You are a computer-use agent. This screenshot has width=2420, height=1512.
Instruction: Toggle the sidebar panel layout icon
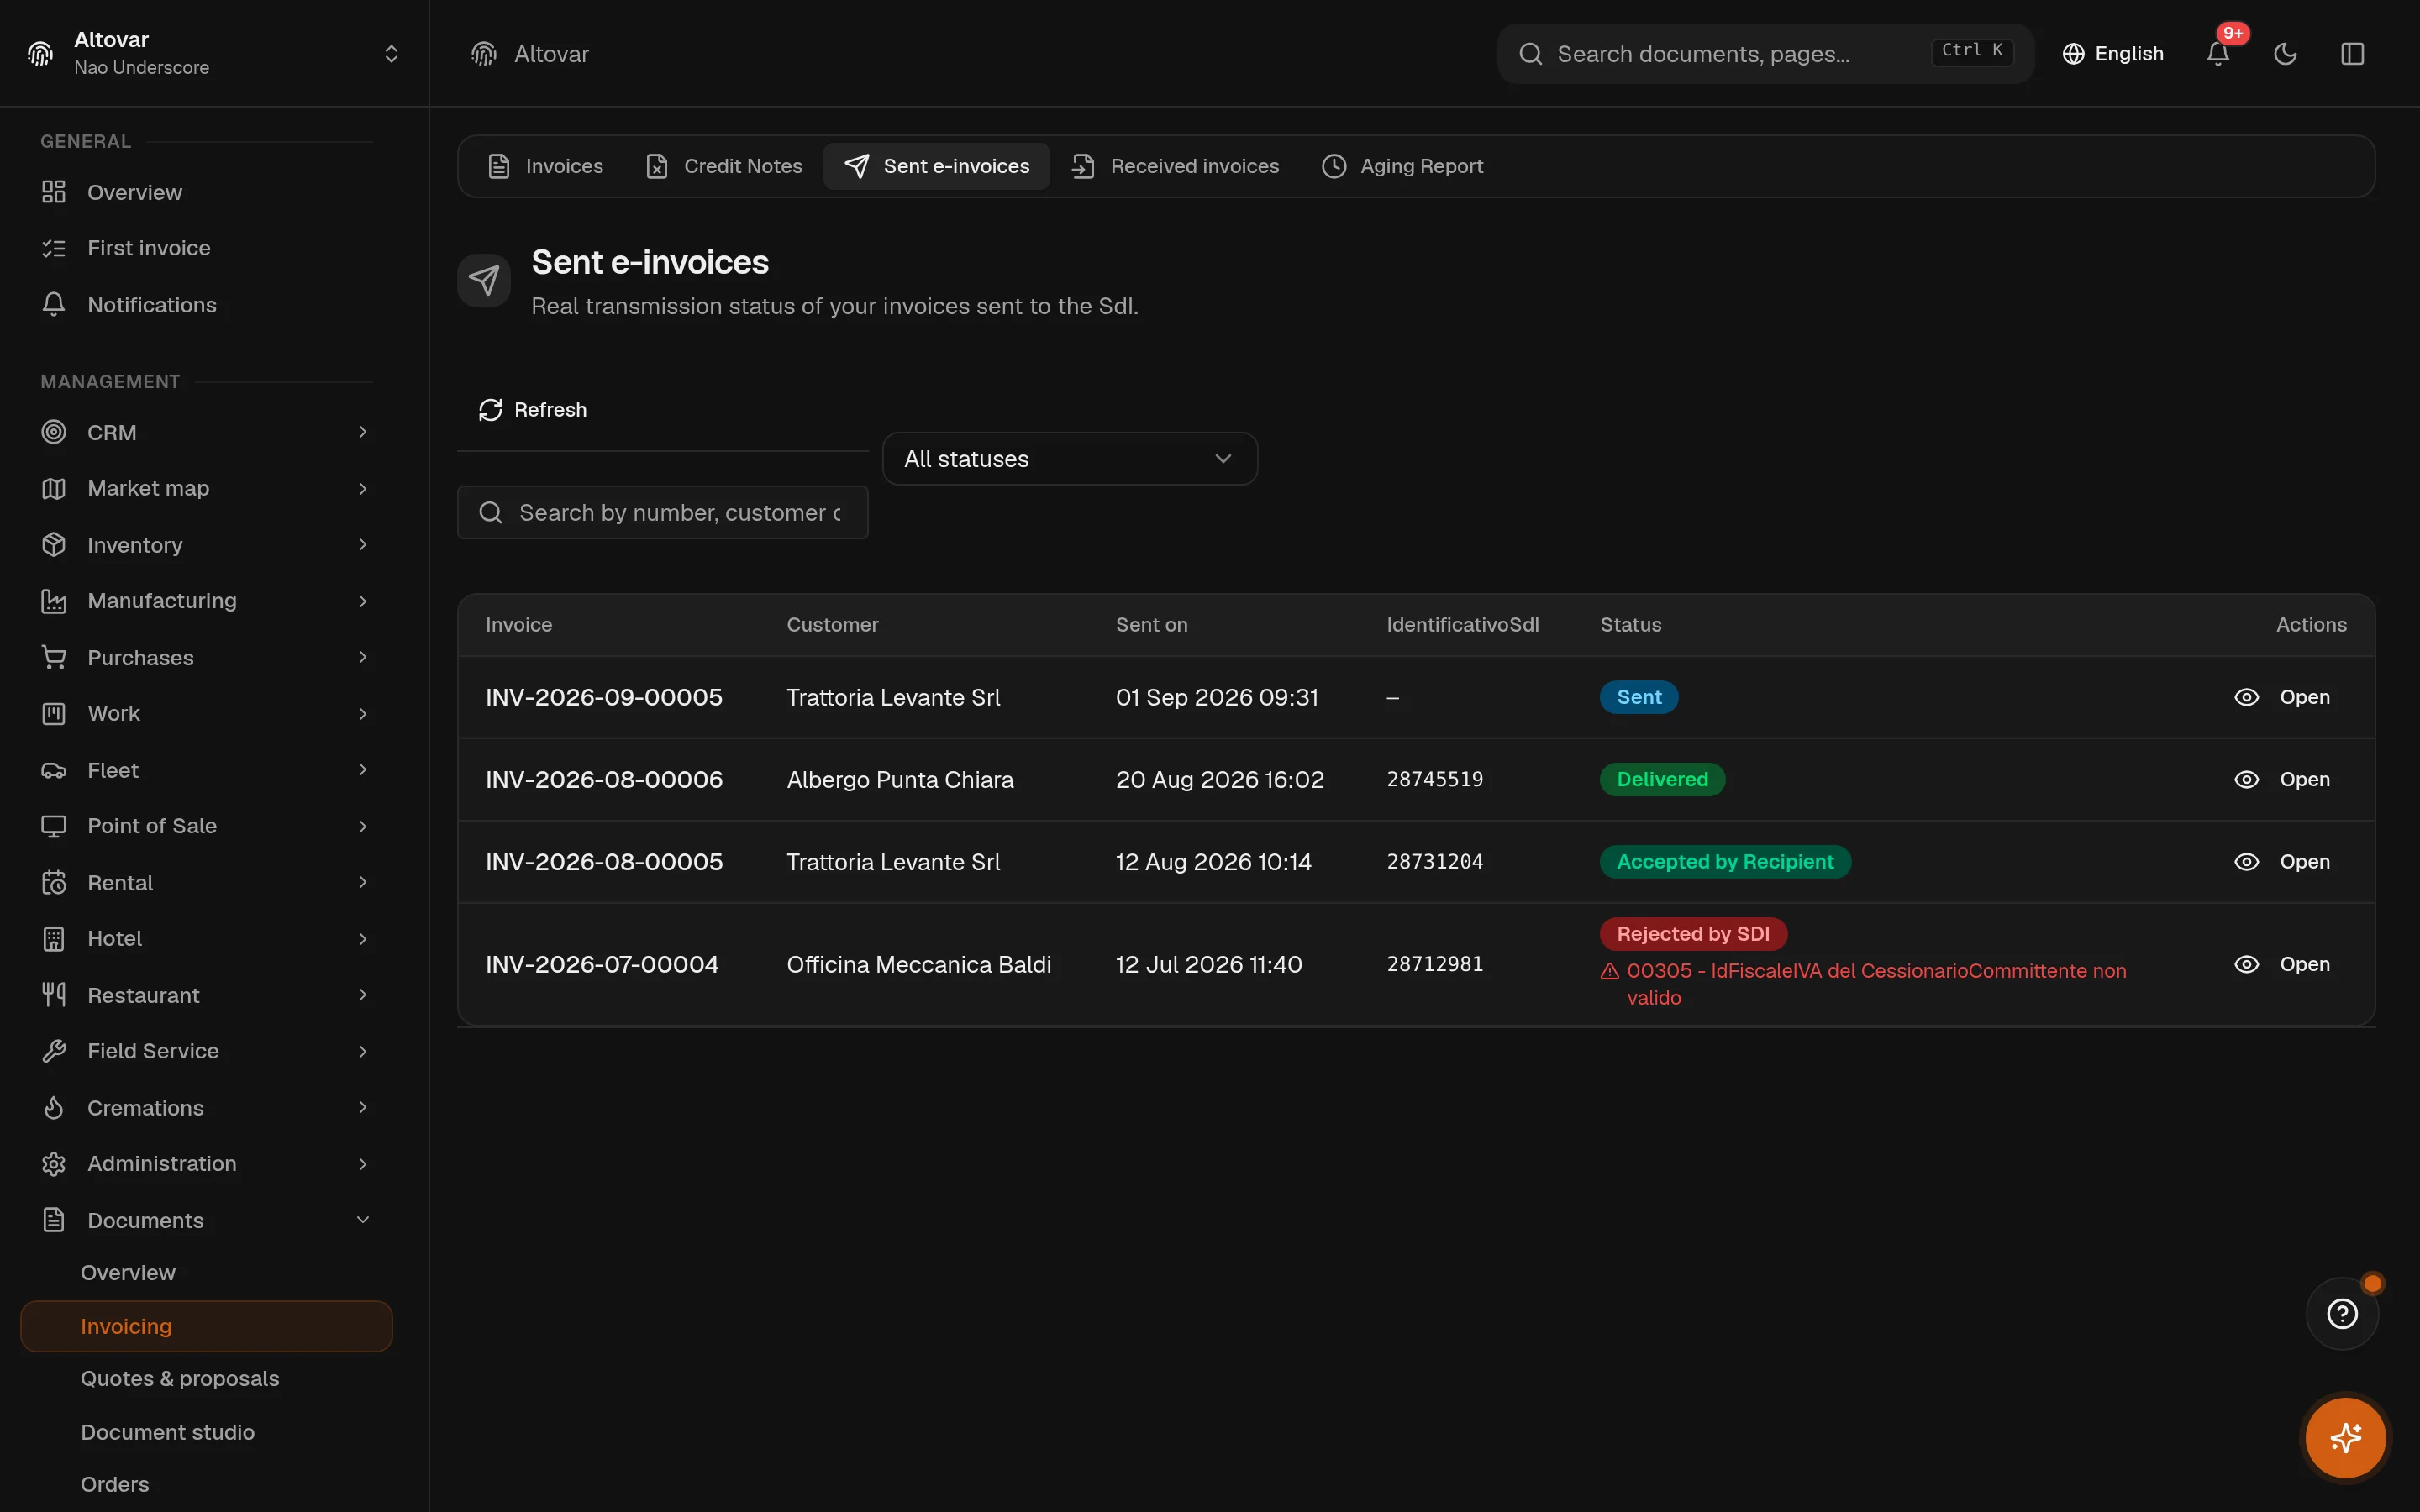pyautogui.click(x=2352, y=54)
